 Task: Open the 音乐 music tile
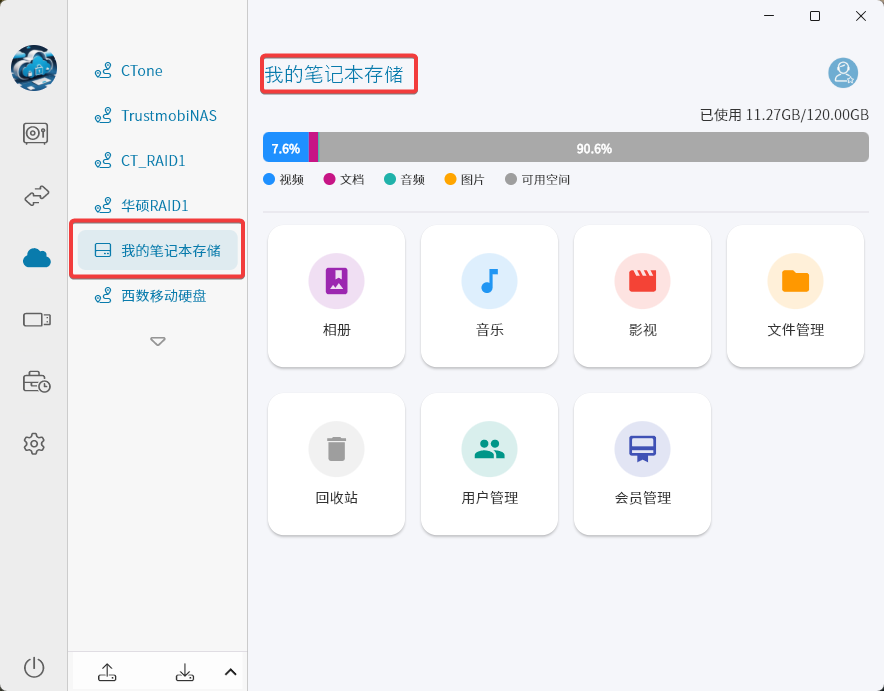tap(489, 296)
